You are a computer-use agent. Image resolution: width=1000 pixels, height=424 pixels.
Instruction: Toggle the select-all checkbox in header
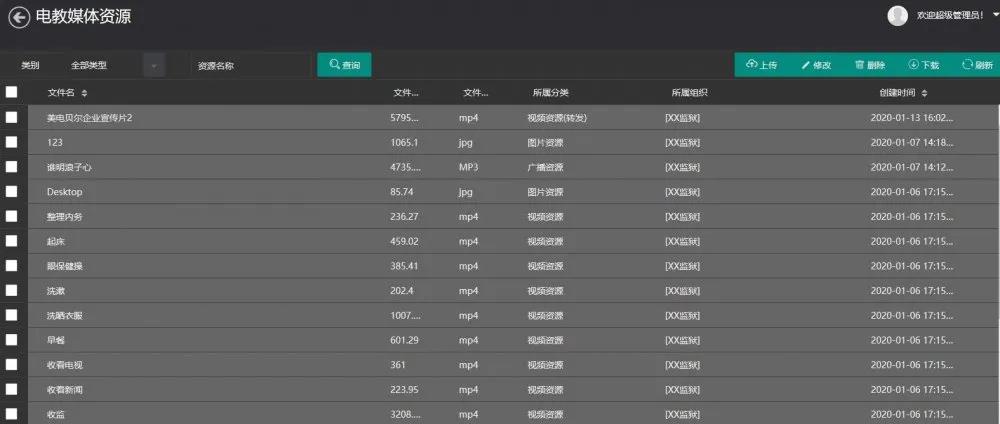tap(11, 92)
